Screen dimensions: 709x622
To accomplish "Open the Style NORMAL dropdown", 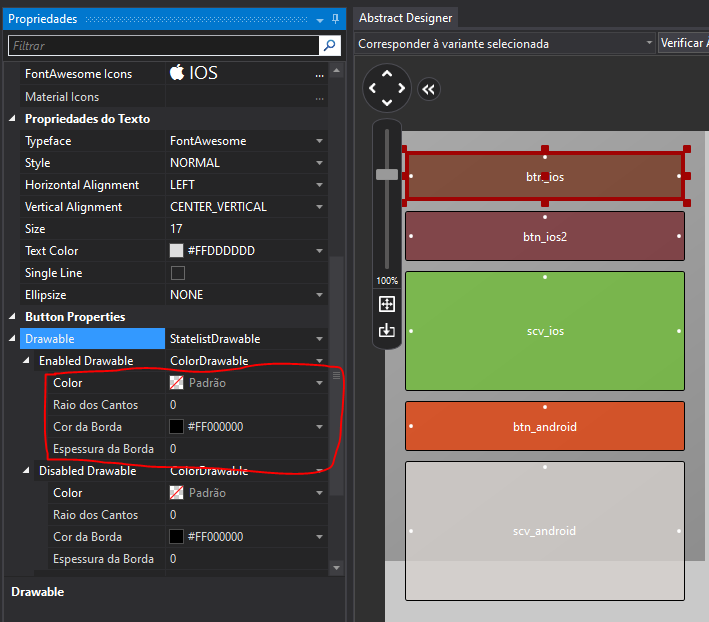I will tap(319, 163).
